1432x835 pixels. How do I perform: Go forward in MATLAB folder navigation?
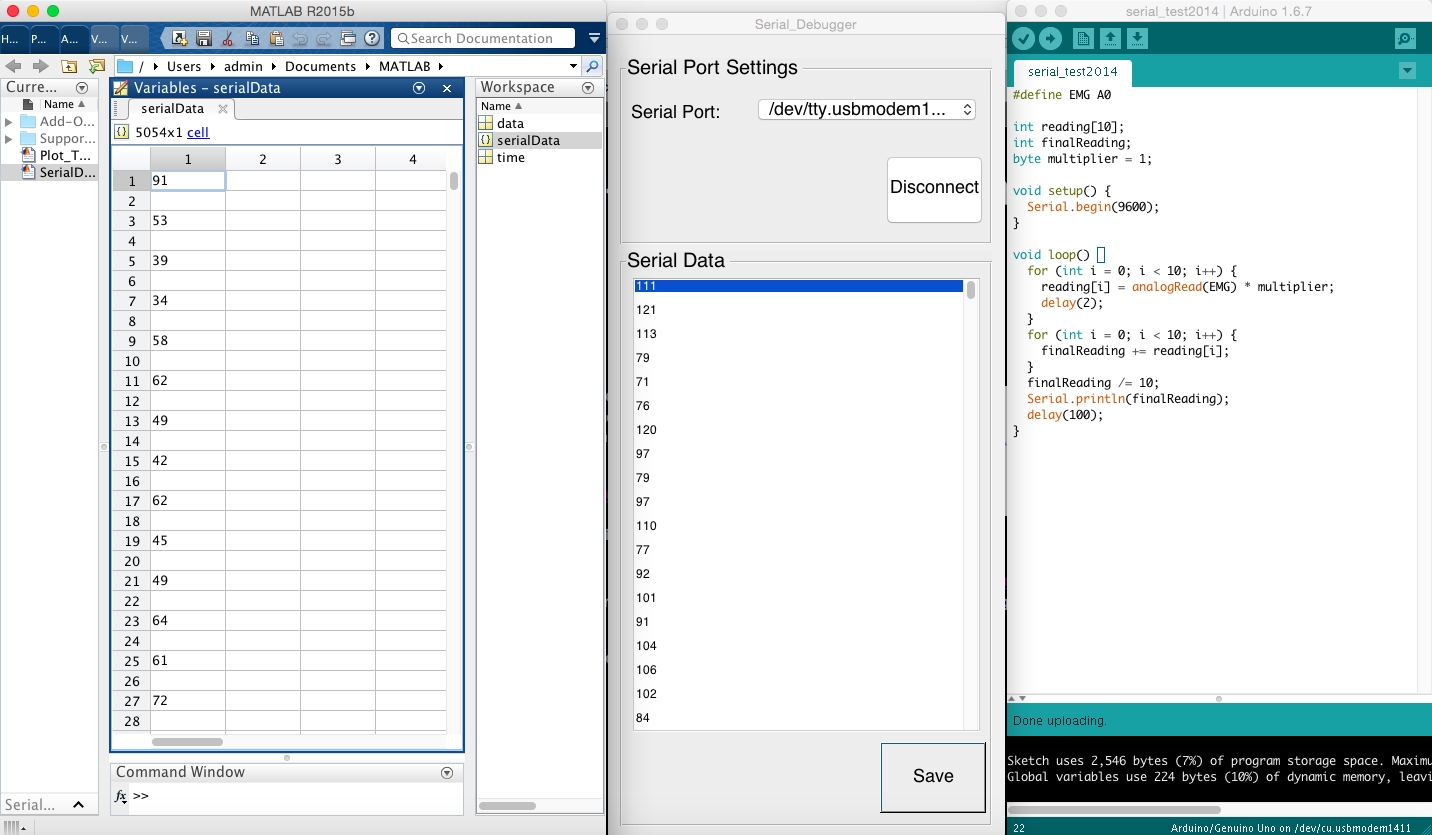40,66
